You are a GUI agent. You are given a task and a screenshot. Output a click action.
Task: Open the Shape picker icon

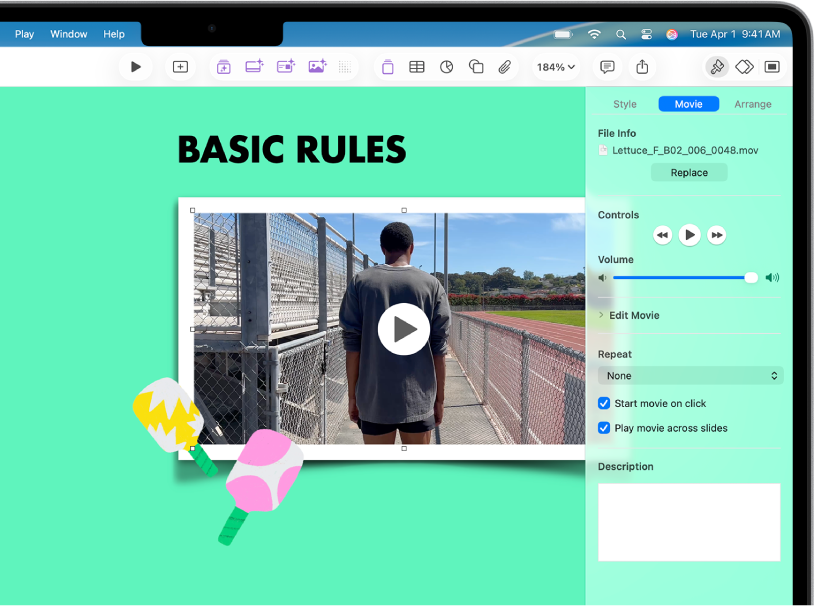coord(475,67)
